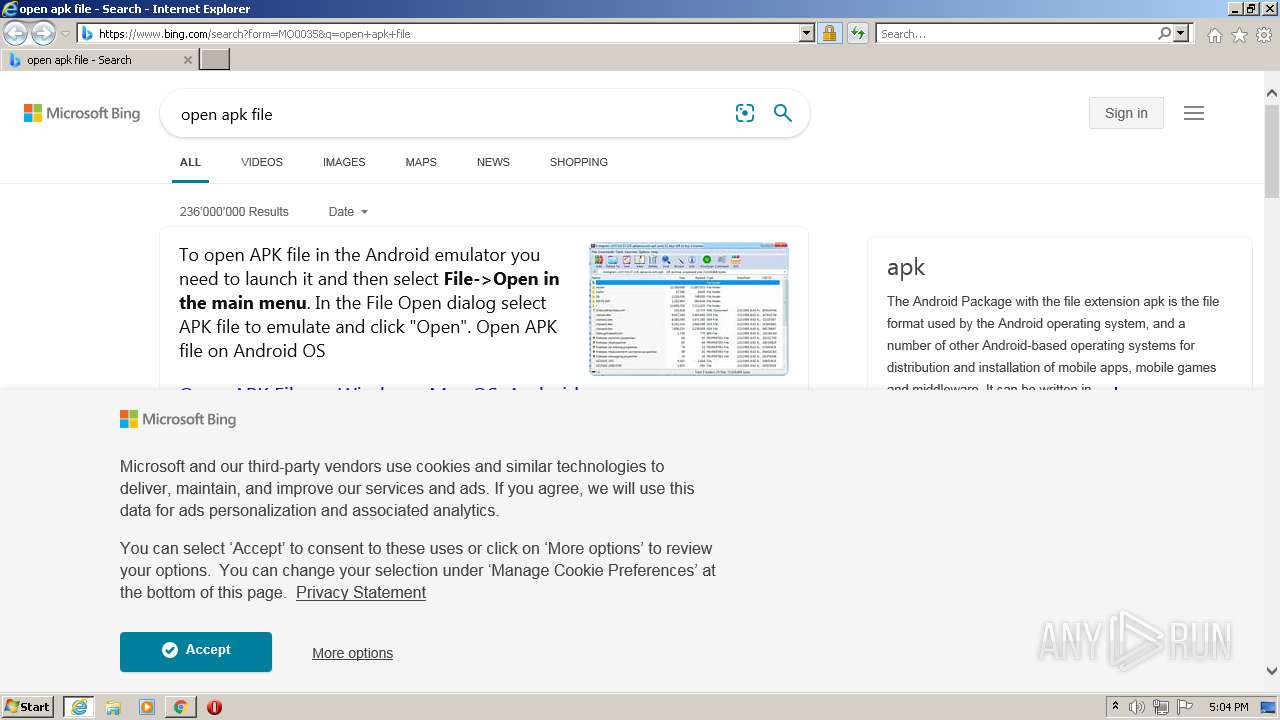Open the IE Tools gear icon

coord(1264,35)
